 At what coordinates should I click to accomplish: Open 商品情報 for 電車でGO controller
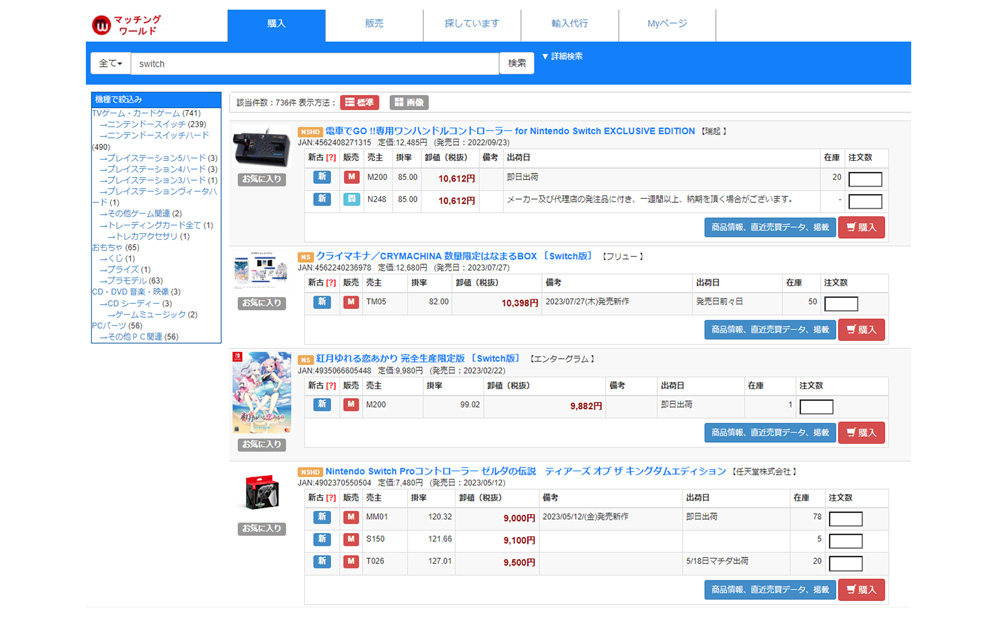[770, 227]
